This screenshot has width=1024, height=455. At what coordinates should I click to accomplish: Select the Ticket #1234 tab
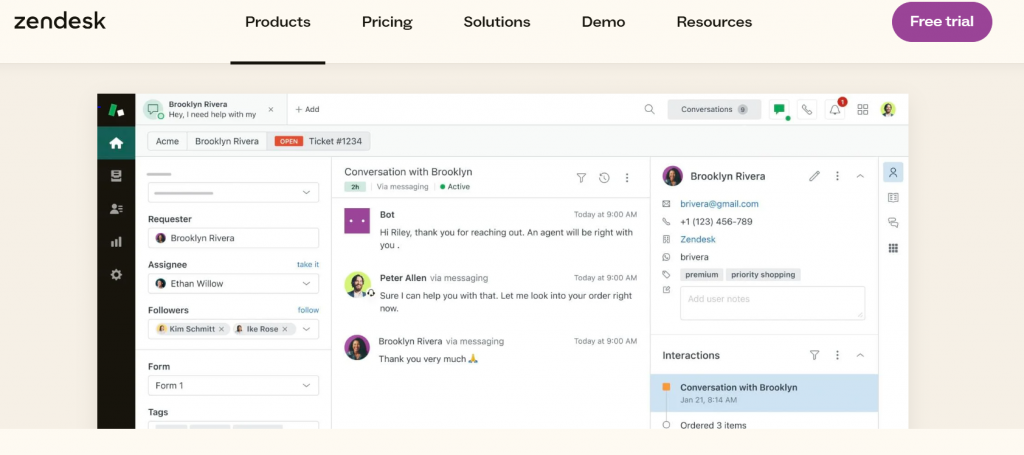tap(319, 141)
